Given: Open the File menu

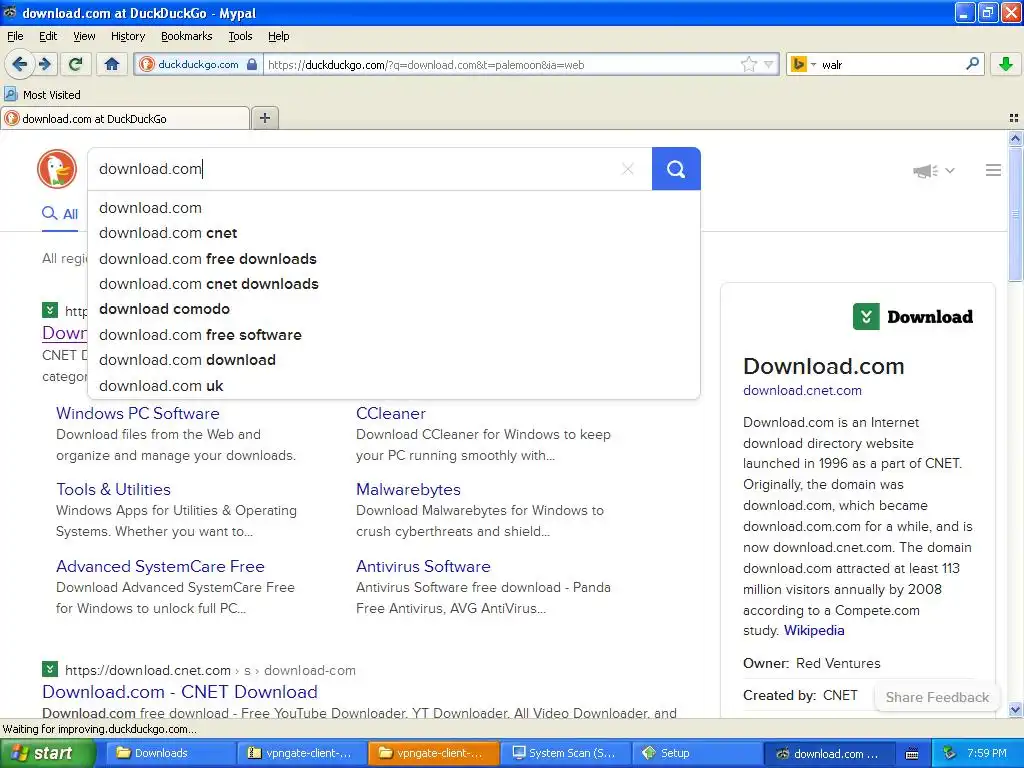Looking at the screenshot, I should tap(15, 36).
